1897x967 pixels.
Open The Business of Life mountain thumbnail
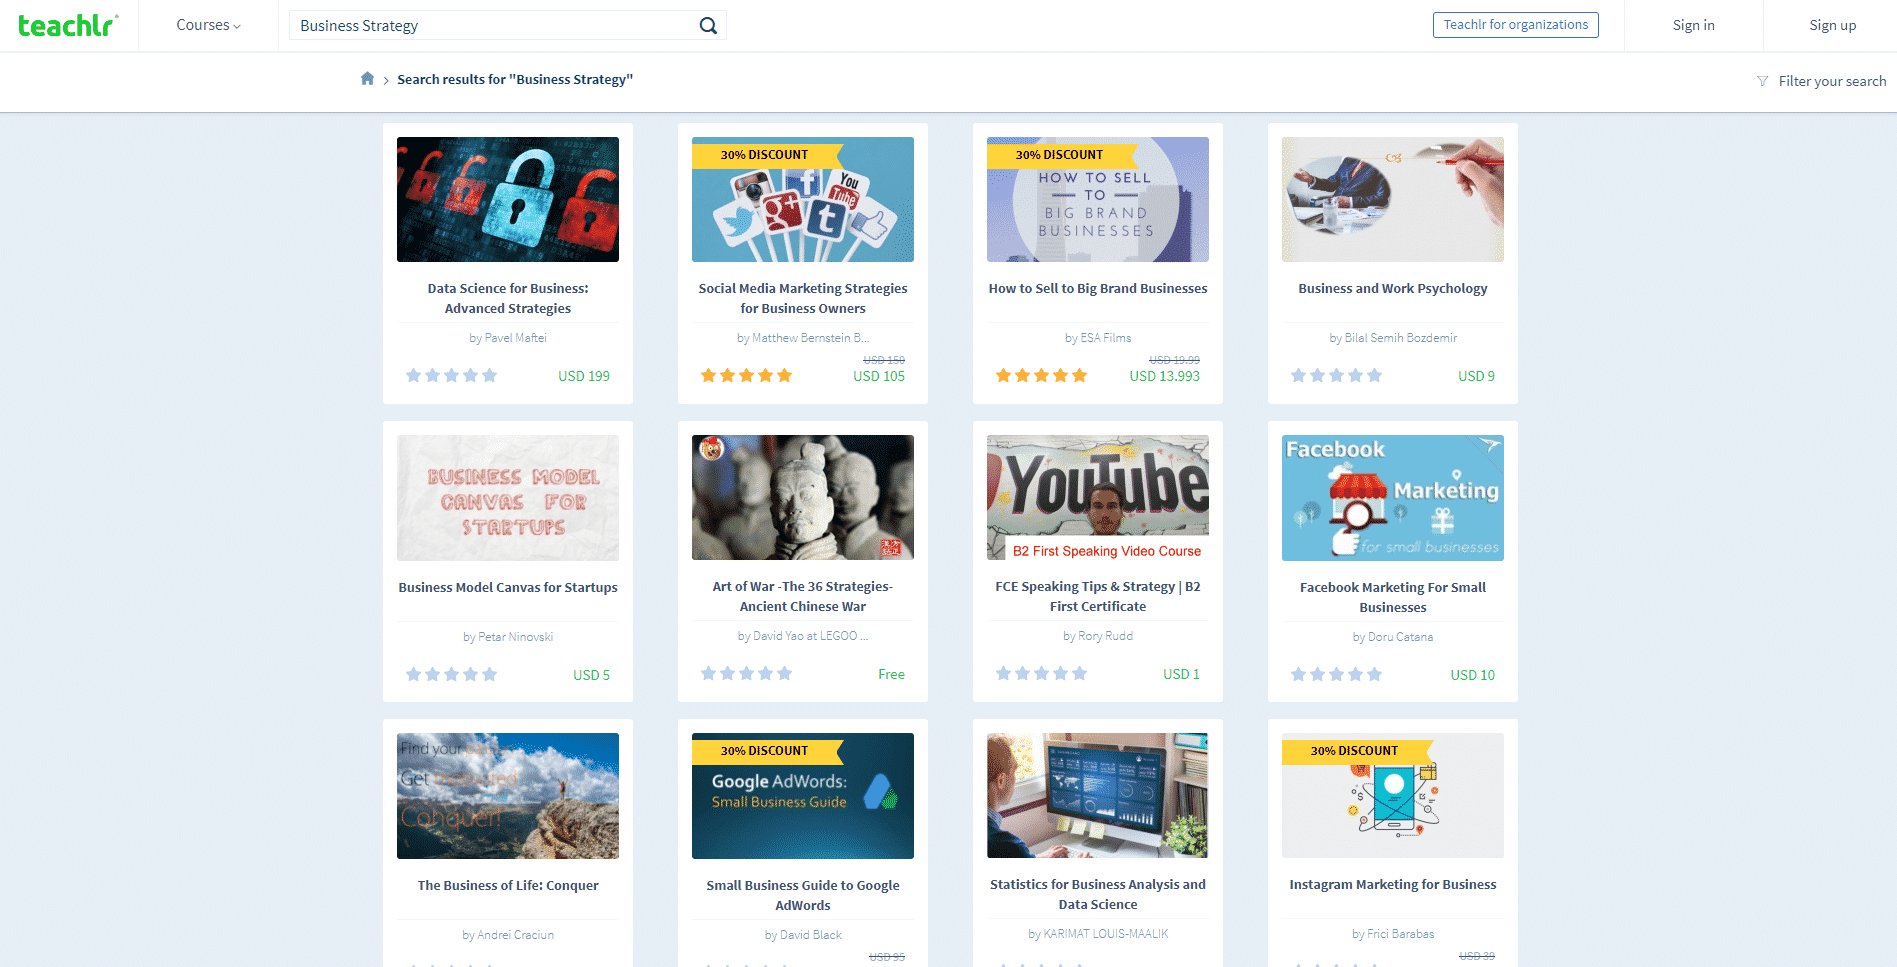coord(508,796)
